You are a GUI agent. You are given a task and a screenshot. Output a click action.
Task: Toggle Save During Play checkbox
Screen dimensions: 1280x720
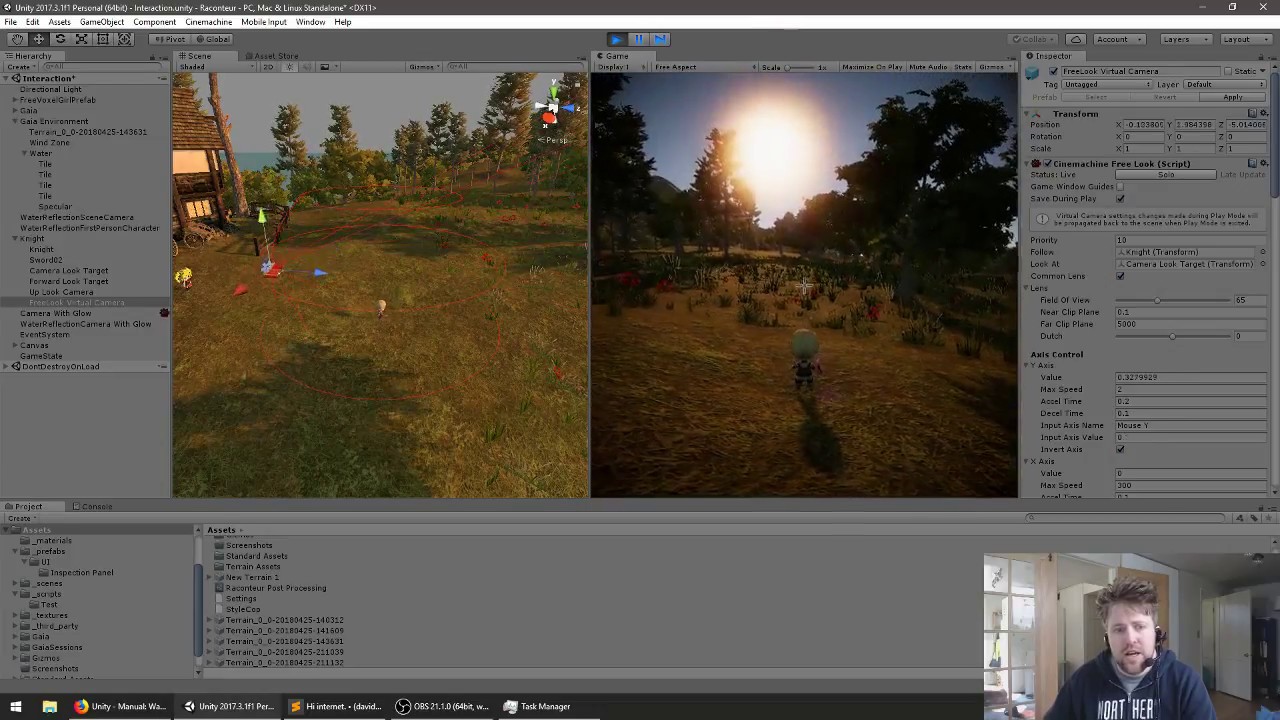(x=1120, y=199)
